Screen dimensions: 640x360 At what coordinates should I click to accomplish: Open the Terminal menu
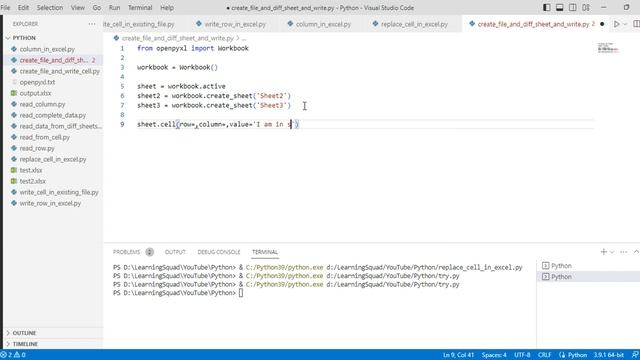tap(140, 8)
